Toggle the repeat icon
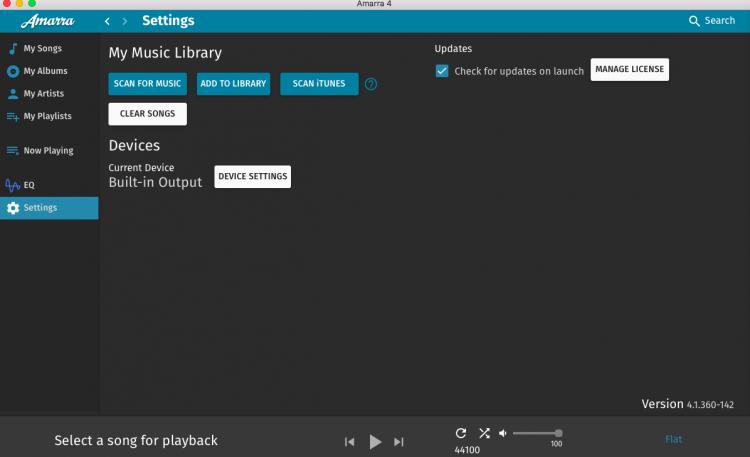Screen dimensions: 750x457 [x=461, y=433]
